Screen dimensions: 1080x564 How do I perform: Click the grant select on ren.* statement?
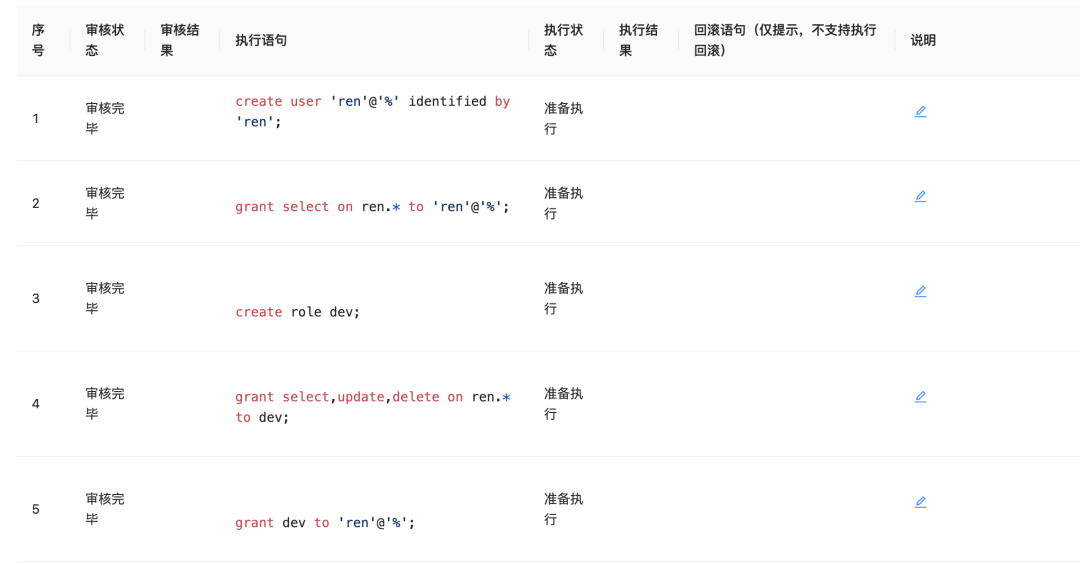click(x=372, y=207)
